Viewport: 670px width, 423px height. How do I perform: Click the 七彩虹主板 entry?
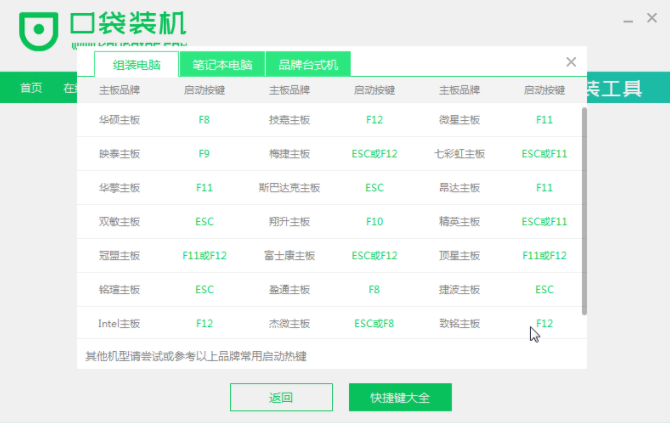460,154
